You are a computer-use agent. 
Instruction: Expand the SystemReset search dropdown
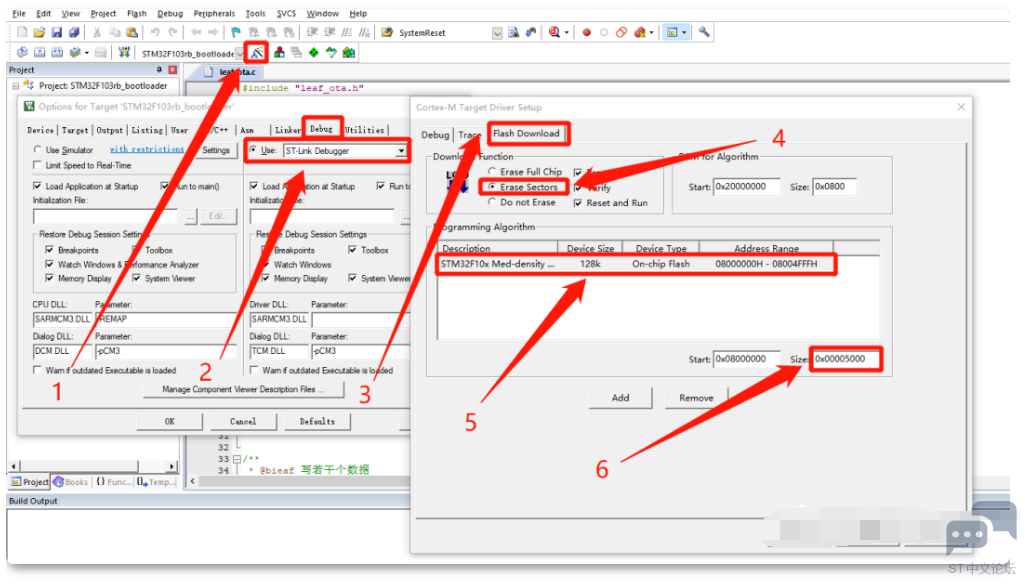[x=497, y=33]
